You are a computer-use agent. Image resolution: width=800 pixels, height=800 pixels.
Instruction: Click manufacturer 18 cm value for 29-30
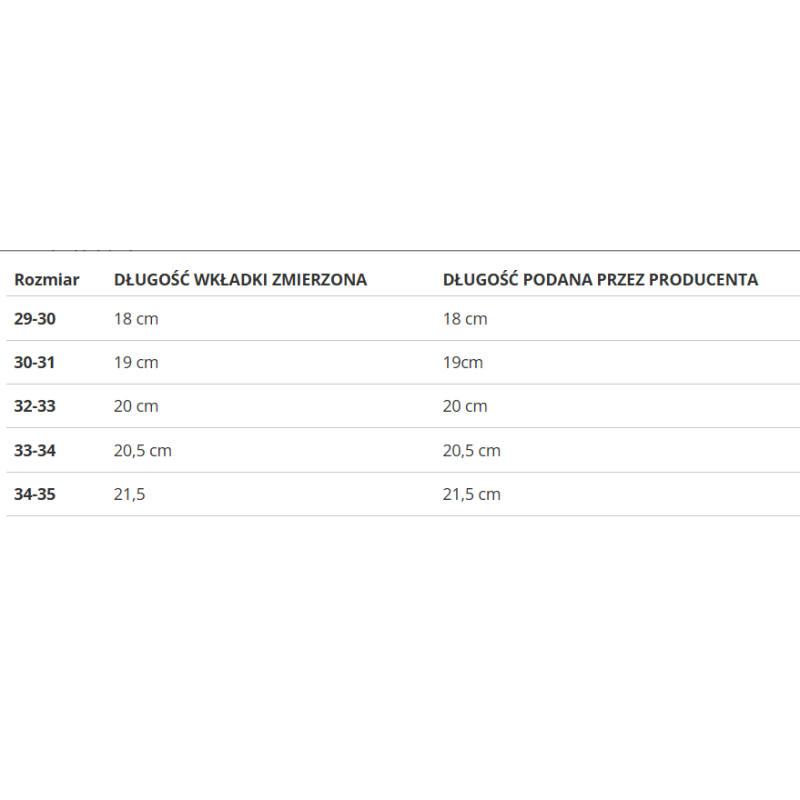pyautogui.click(x=465, y=319)
